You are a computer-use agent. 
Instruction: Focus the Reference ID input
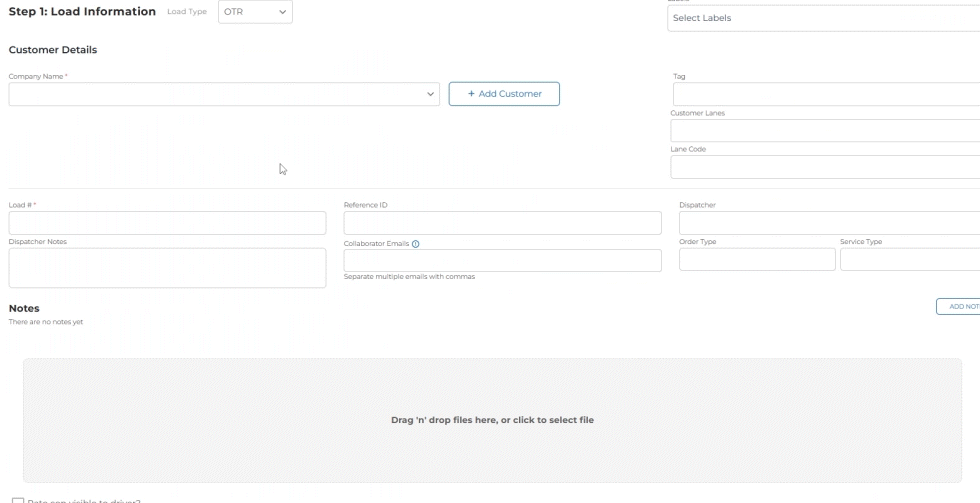click(x=502, y=223)
